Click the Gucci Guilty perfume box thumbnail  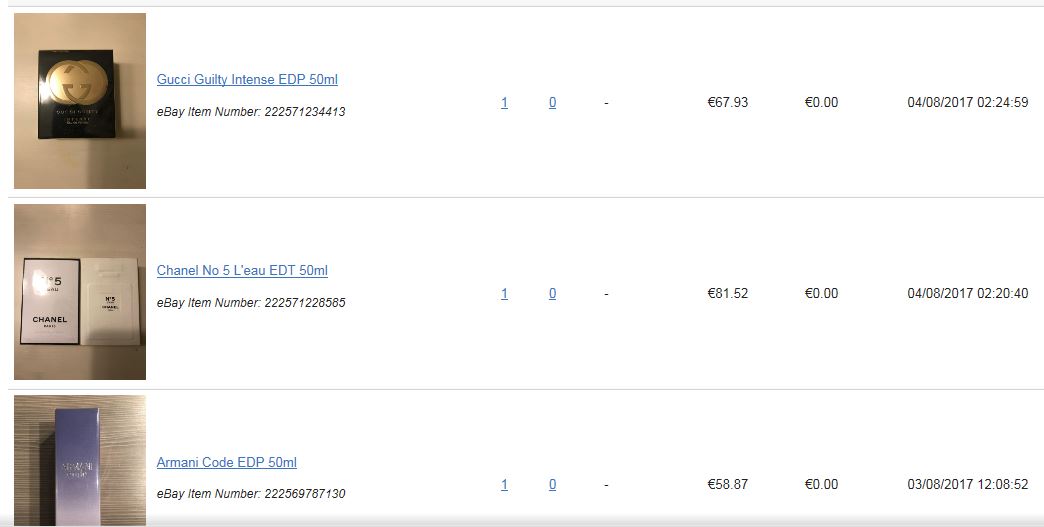pyautogui.click(x=80, y=100)
